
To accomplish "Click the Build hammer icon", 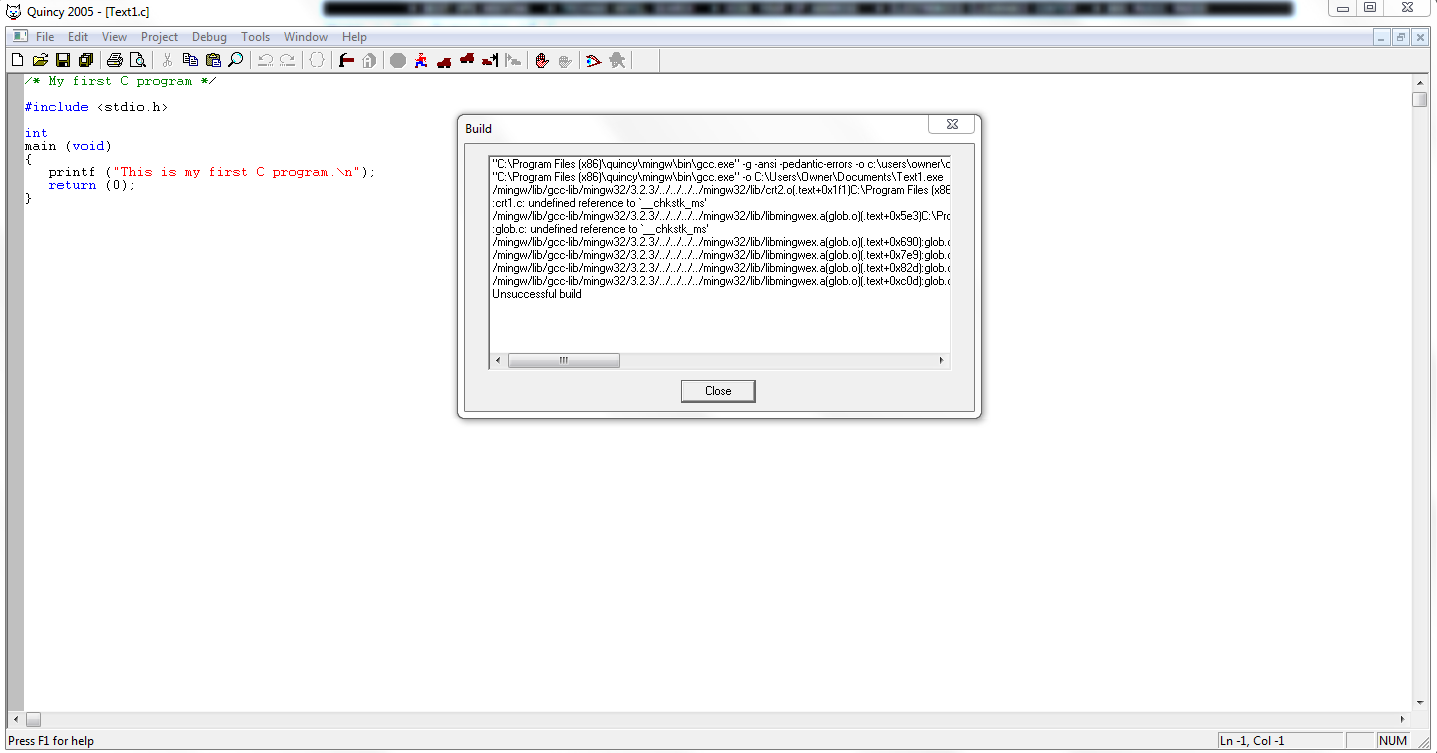I will pyautogui.click(x=345, y=60).
